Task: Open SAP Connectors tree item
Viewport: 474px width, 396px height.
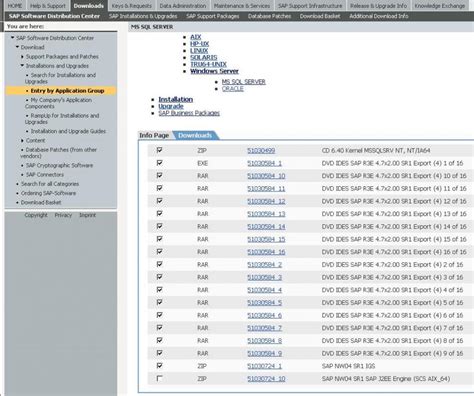Action: pos(45,175)
